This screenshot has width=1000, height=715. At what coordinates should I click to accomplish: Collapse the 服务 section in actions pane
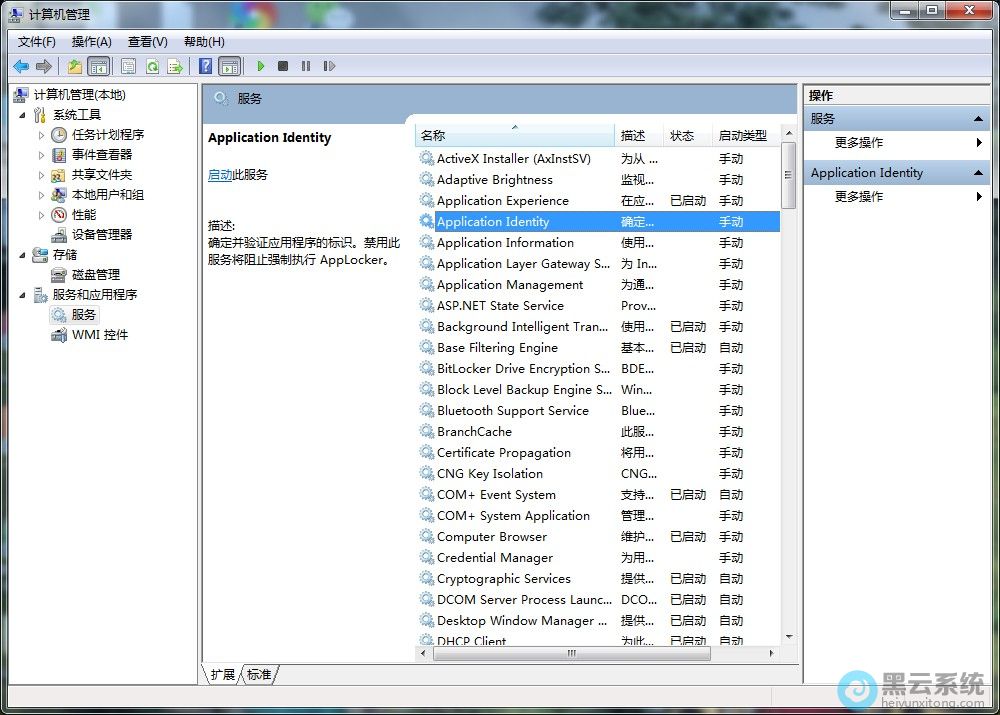coord(980,119)
